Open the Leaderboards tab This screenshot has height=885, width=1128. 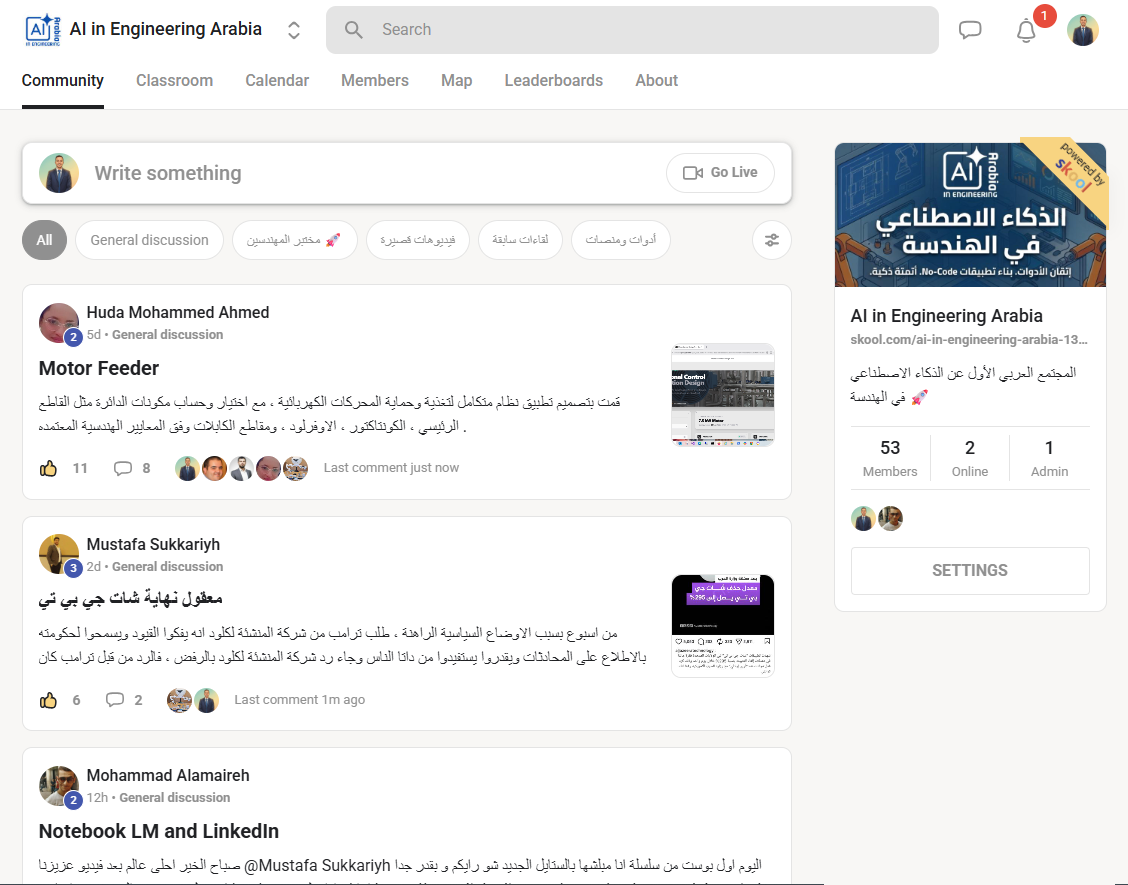pyautogui.click(x=554, y=80)
